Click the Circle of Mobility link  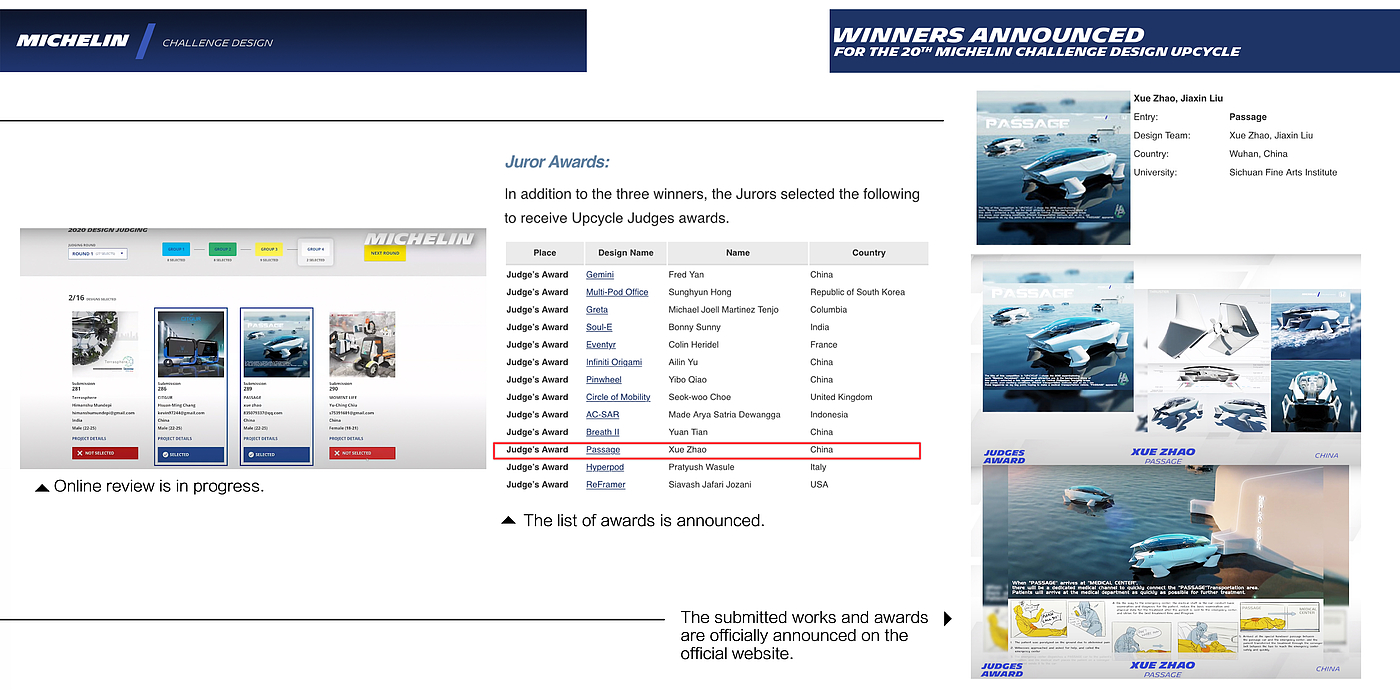(618, 397)
